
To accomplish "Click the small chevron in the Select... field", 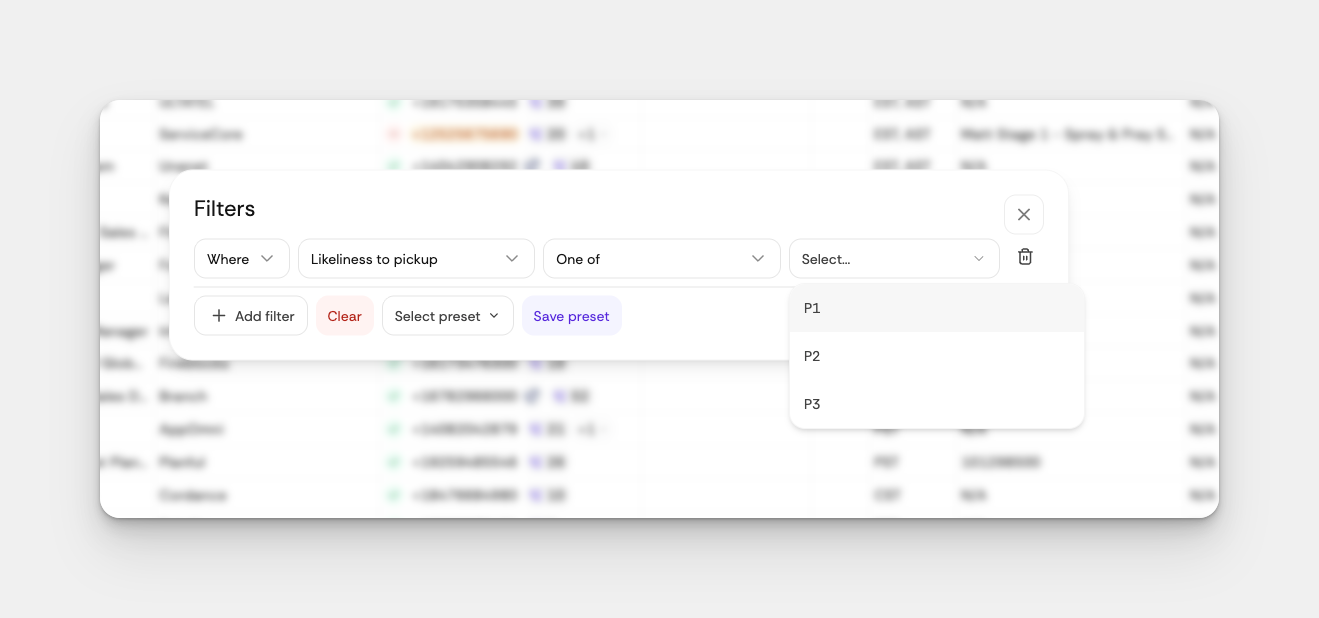I will point(979,259).
